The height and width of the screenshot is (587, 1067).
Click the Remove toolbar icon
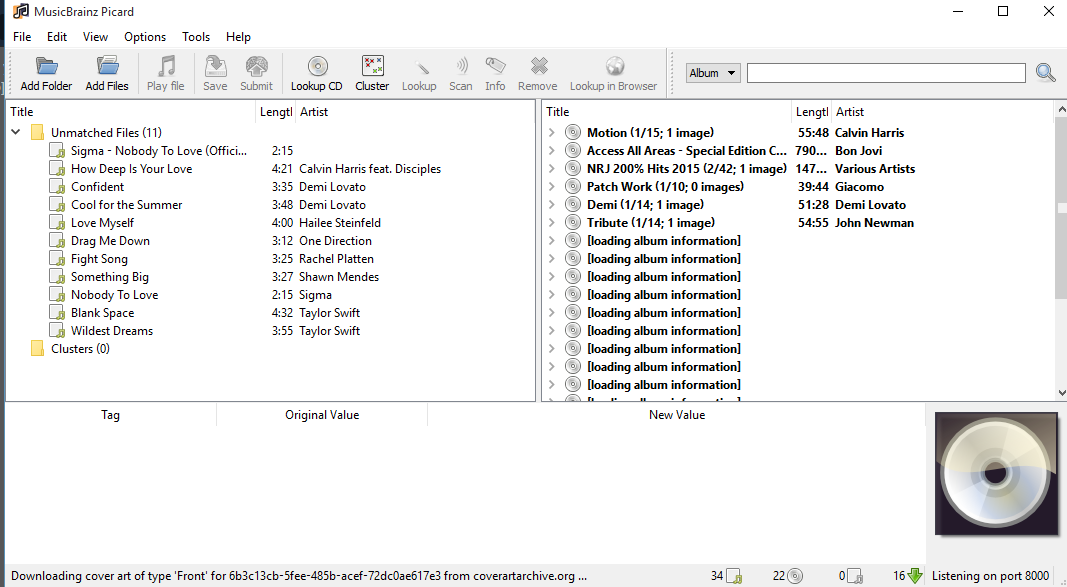[538, 66]
